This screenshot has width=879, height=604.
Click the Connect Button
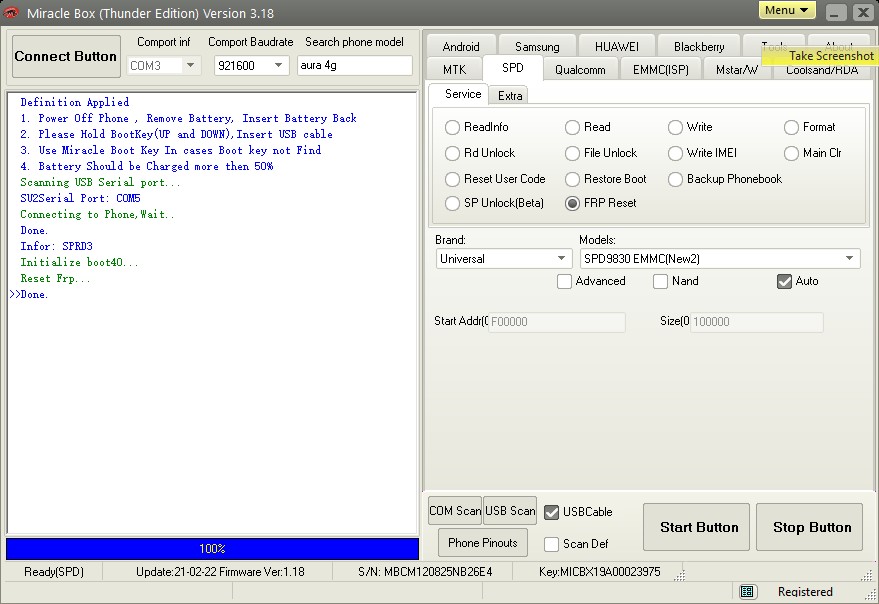point(66,56)
